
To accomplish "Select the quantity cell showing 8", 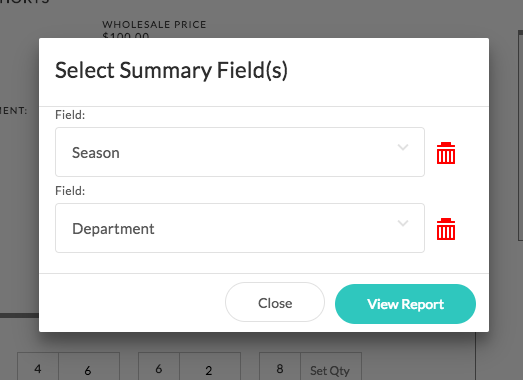I will (x=280, y=367).
